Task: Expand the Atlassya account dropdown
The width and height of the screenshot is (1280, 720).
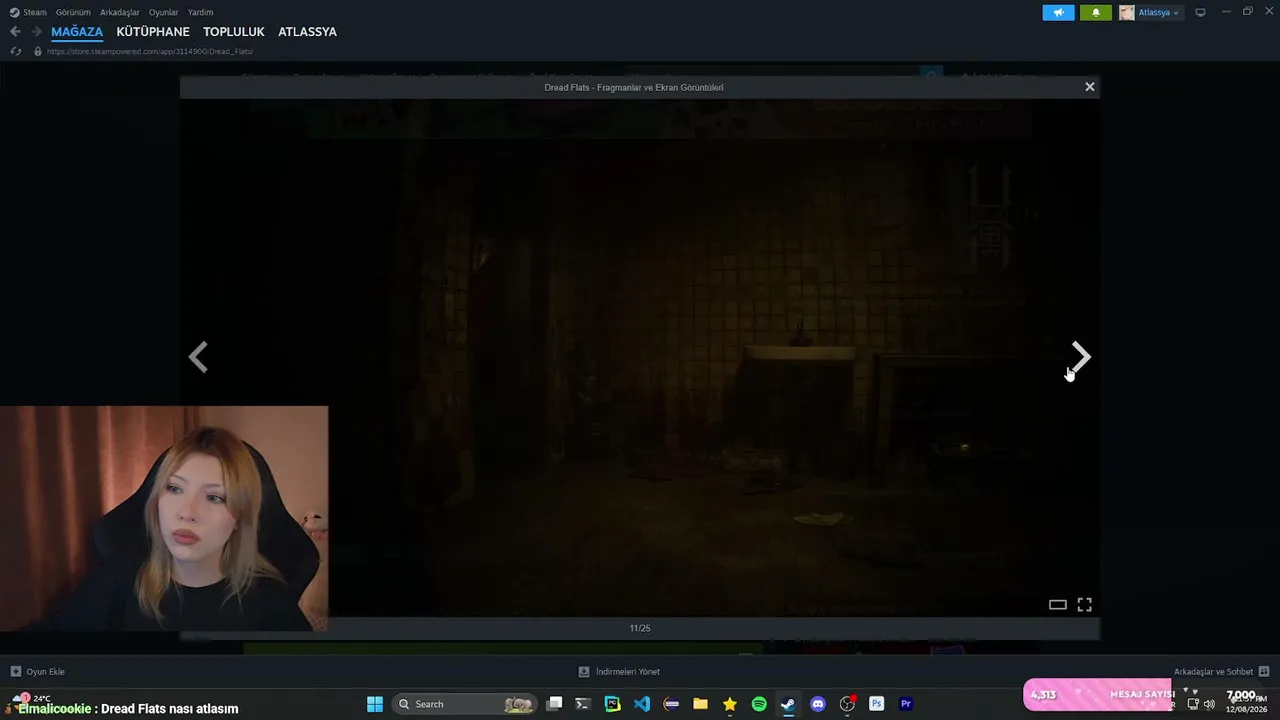Action: [1159, 13]
